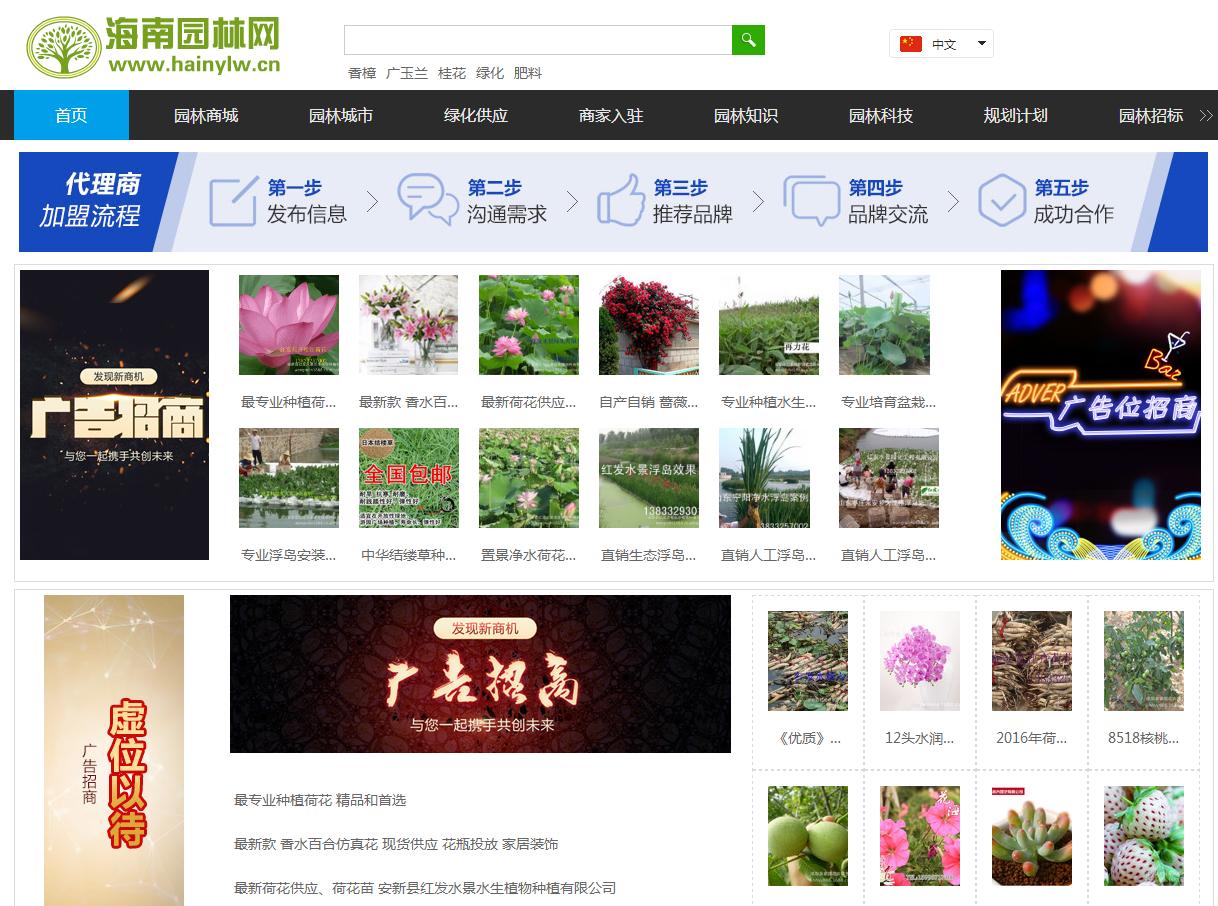Click inside the search input field
1218x906 pixels.
(535, 40)
